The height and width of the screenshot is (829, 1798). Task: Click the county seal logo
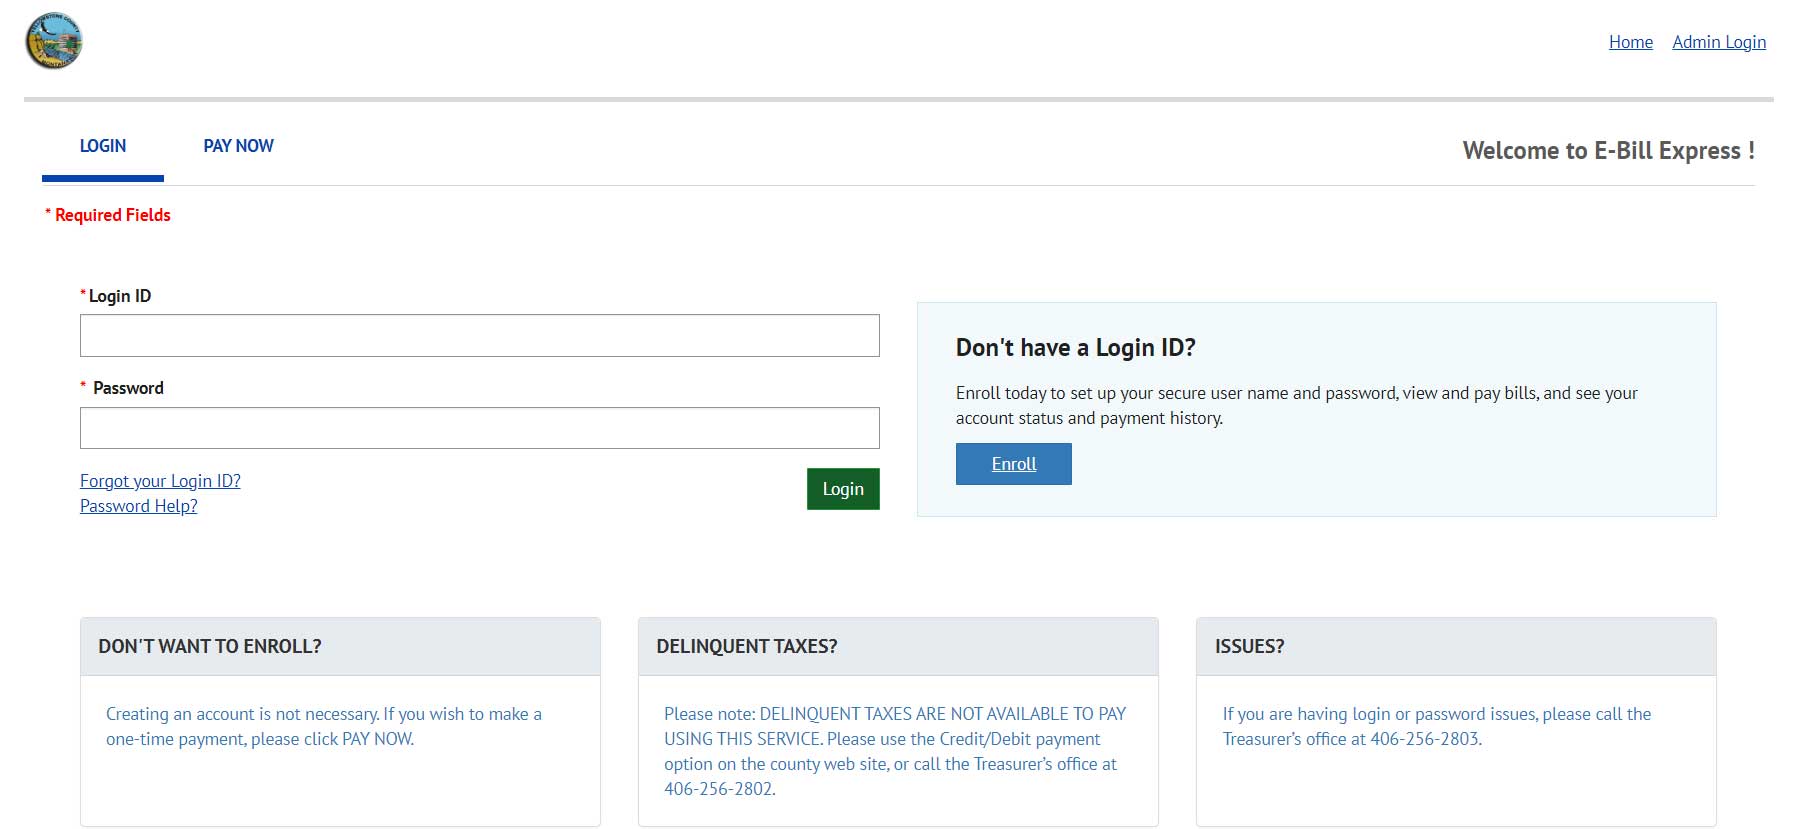[54, 42]
